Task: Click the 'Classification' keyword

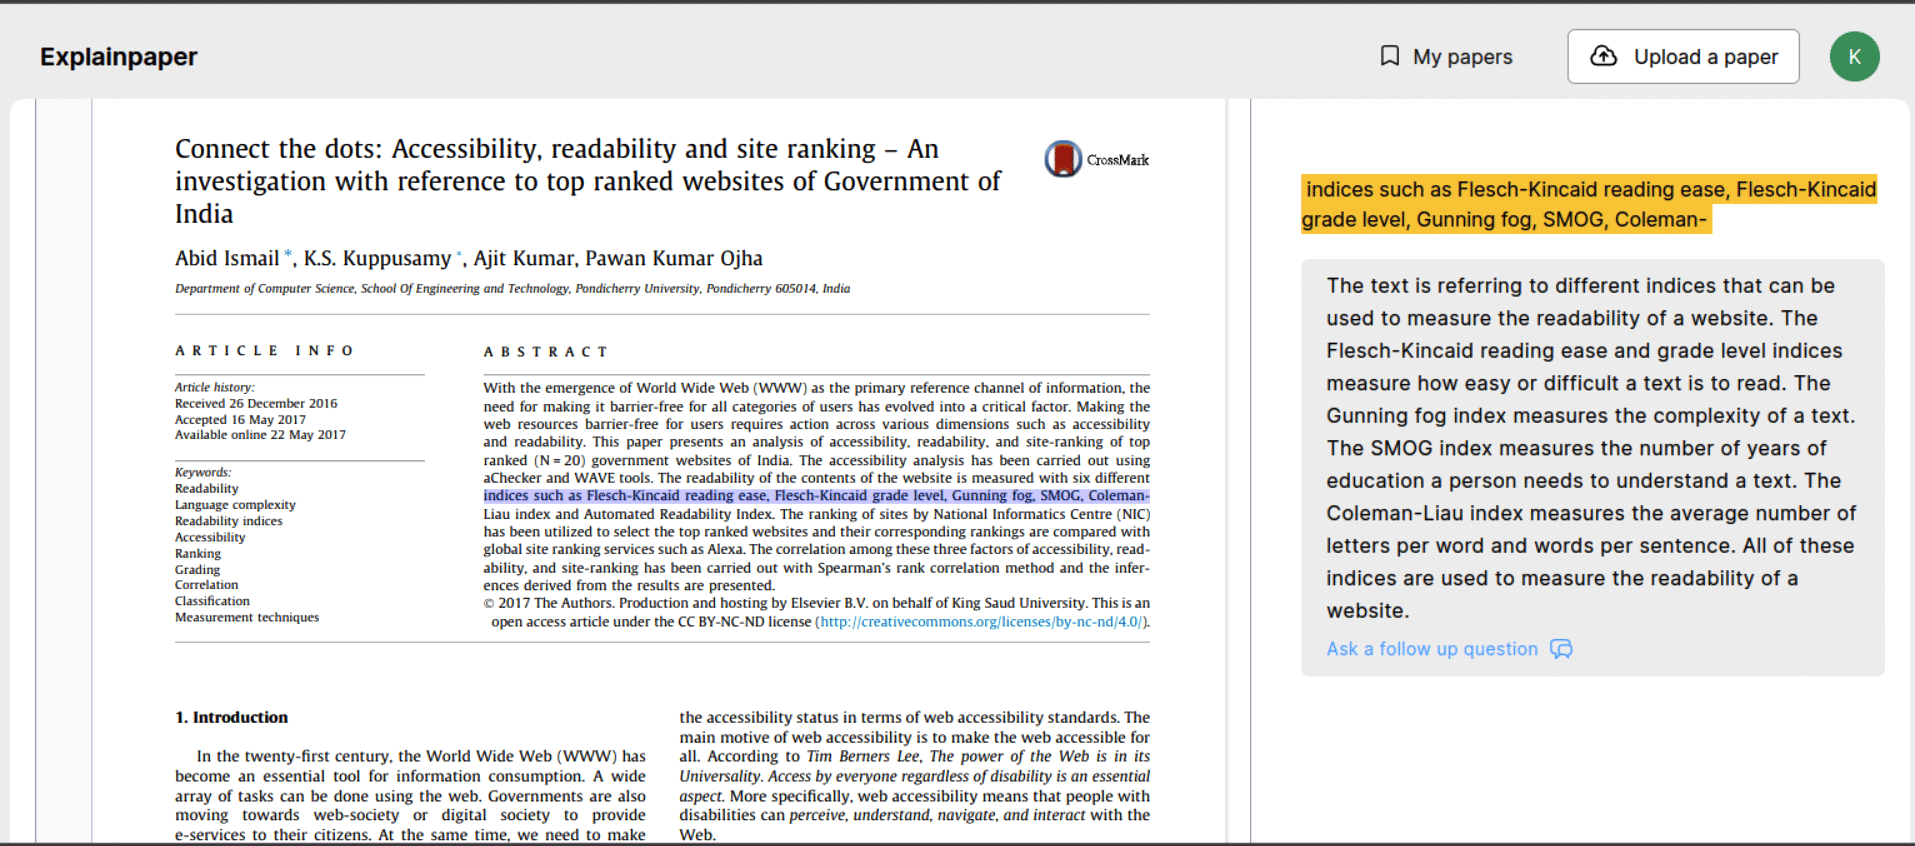Action: tap(212, 601)
